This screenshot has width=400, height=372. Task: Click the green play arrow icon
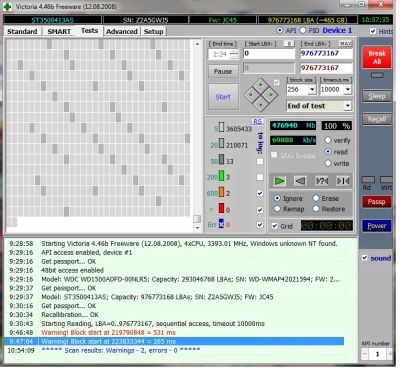click(x=279, y=181)
